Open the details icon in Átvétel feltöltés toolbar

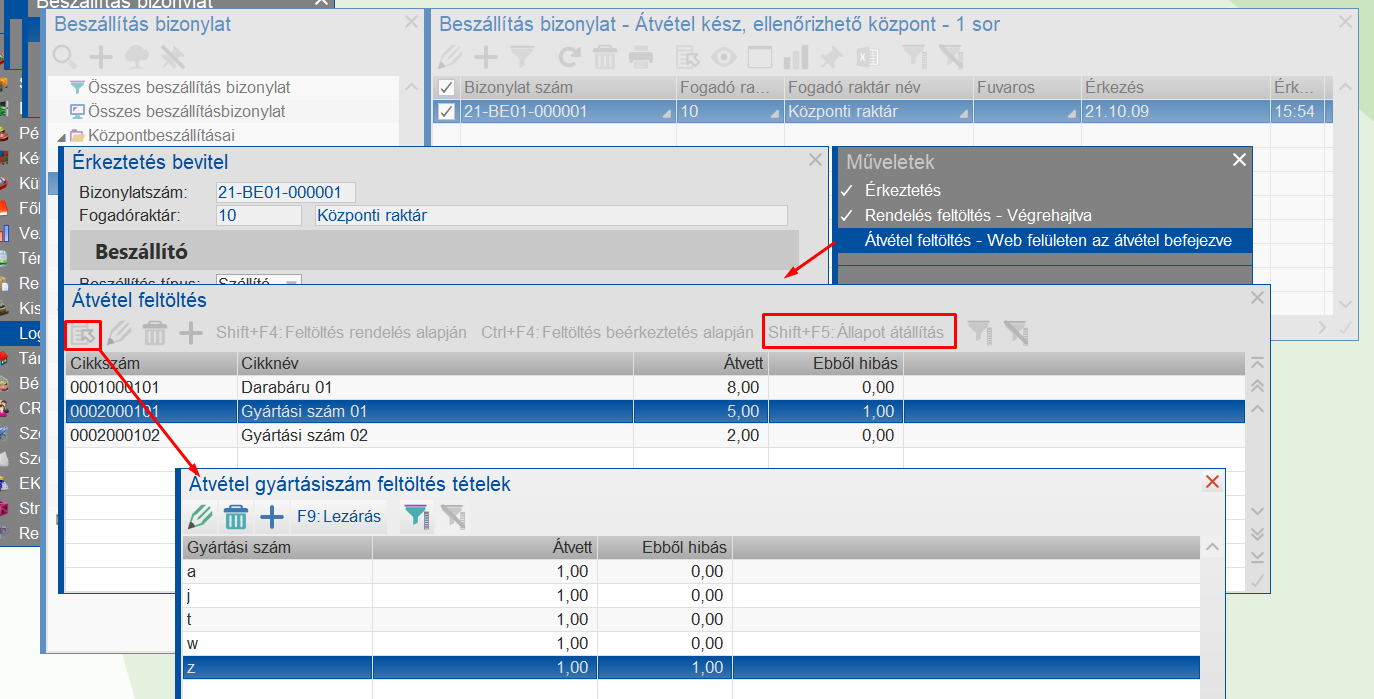83,332
